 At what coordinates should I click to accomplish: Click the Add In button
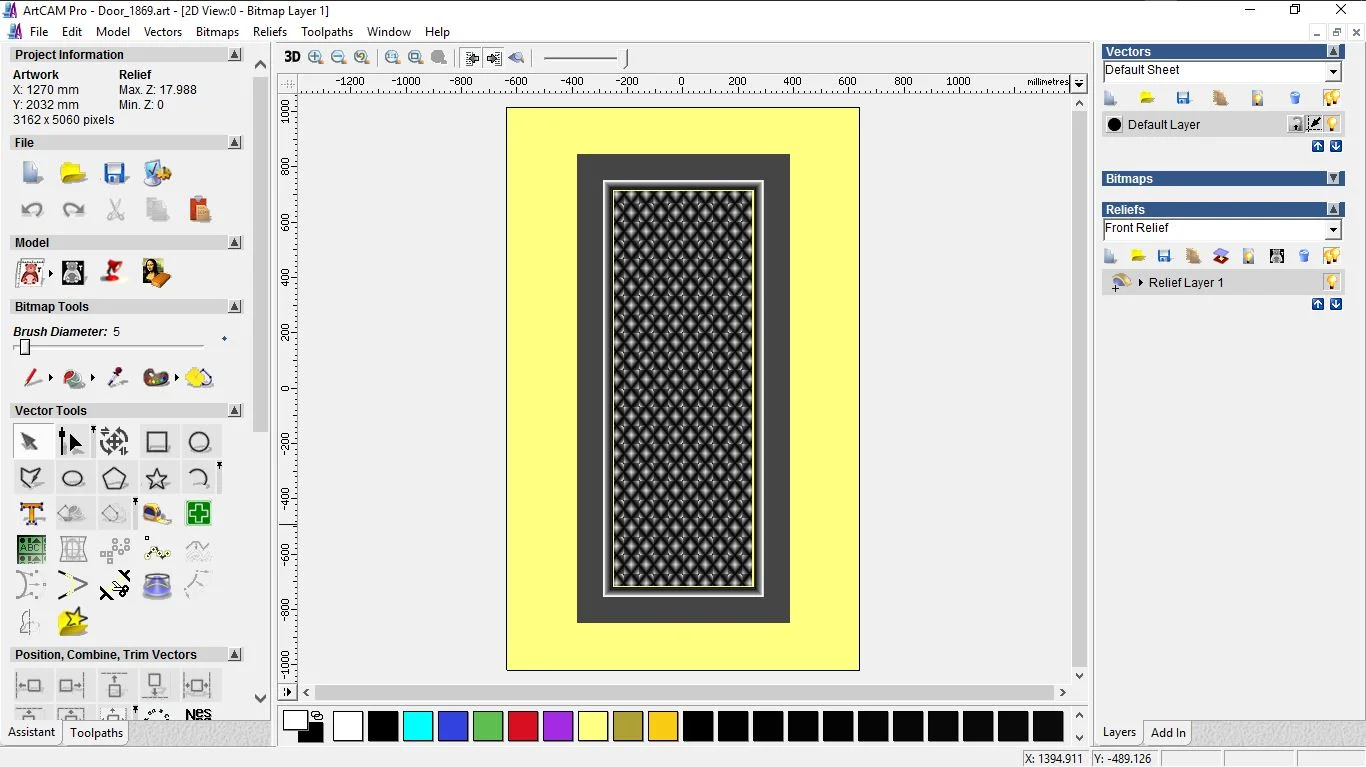[1167, 733]
